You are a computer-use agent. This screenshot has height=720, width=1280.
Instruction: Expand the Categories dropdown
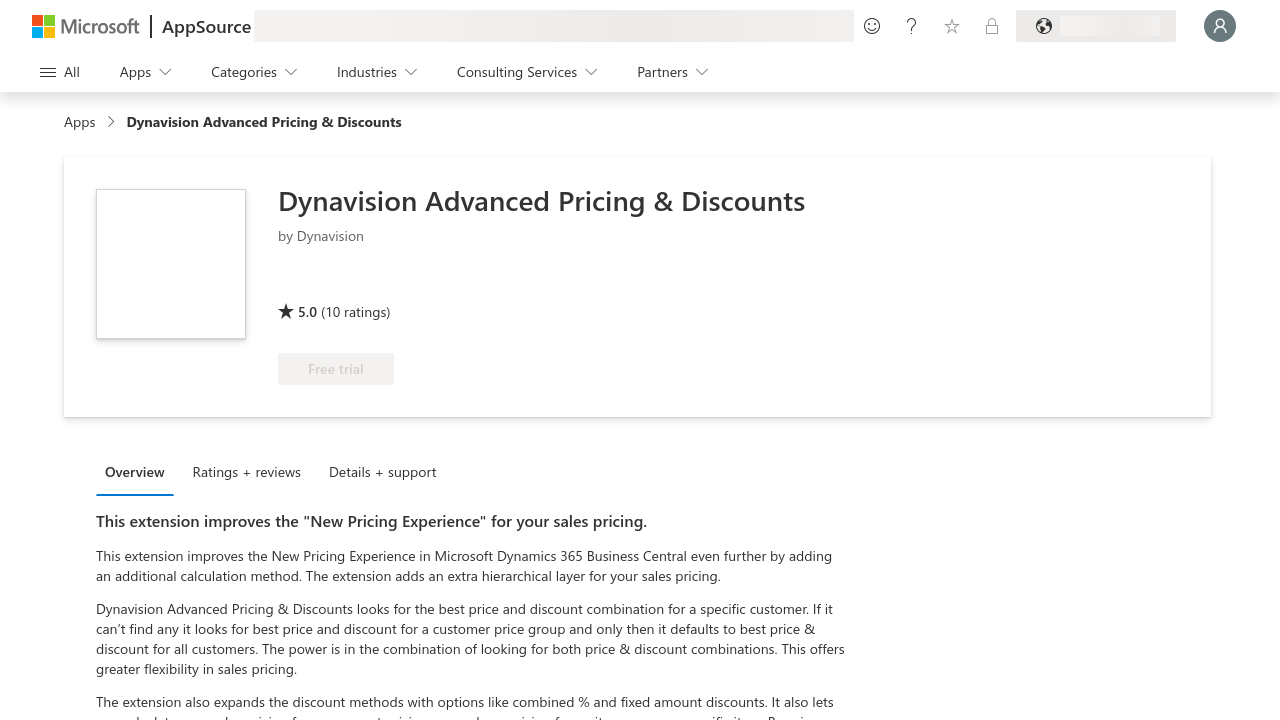[x=254, y=72]
